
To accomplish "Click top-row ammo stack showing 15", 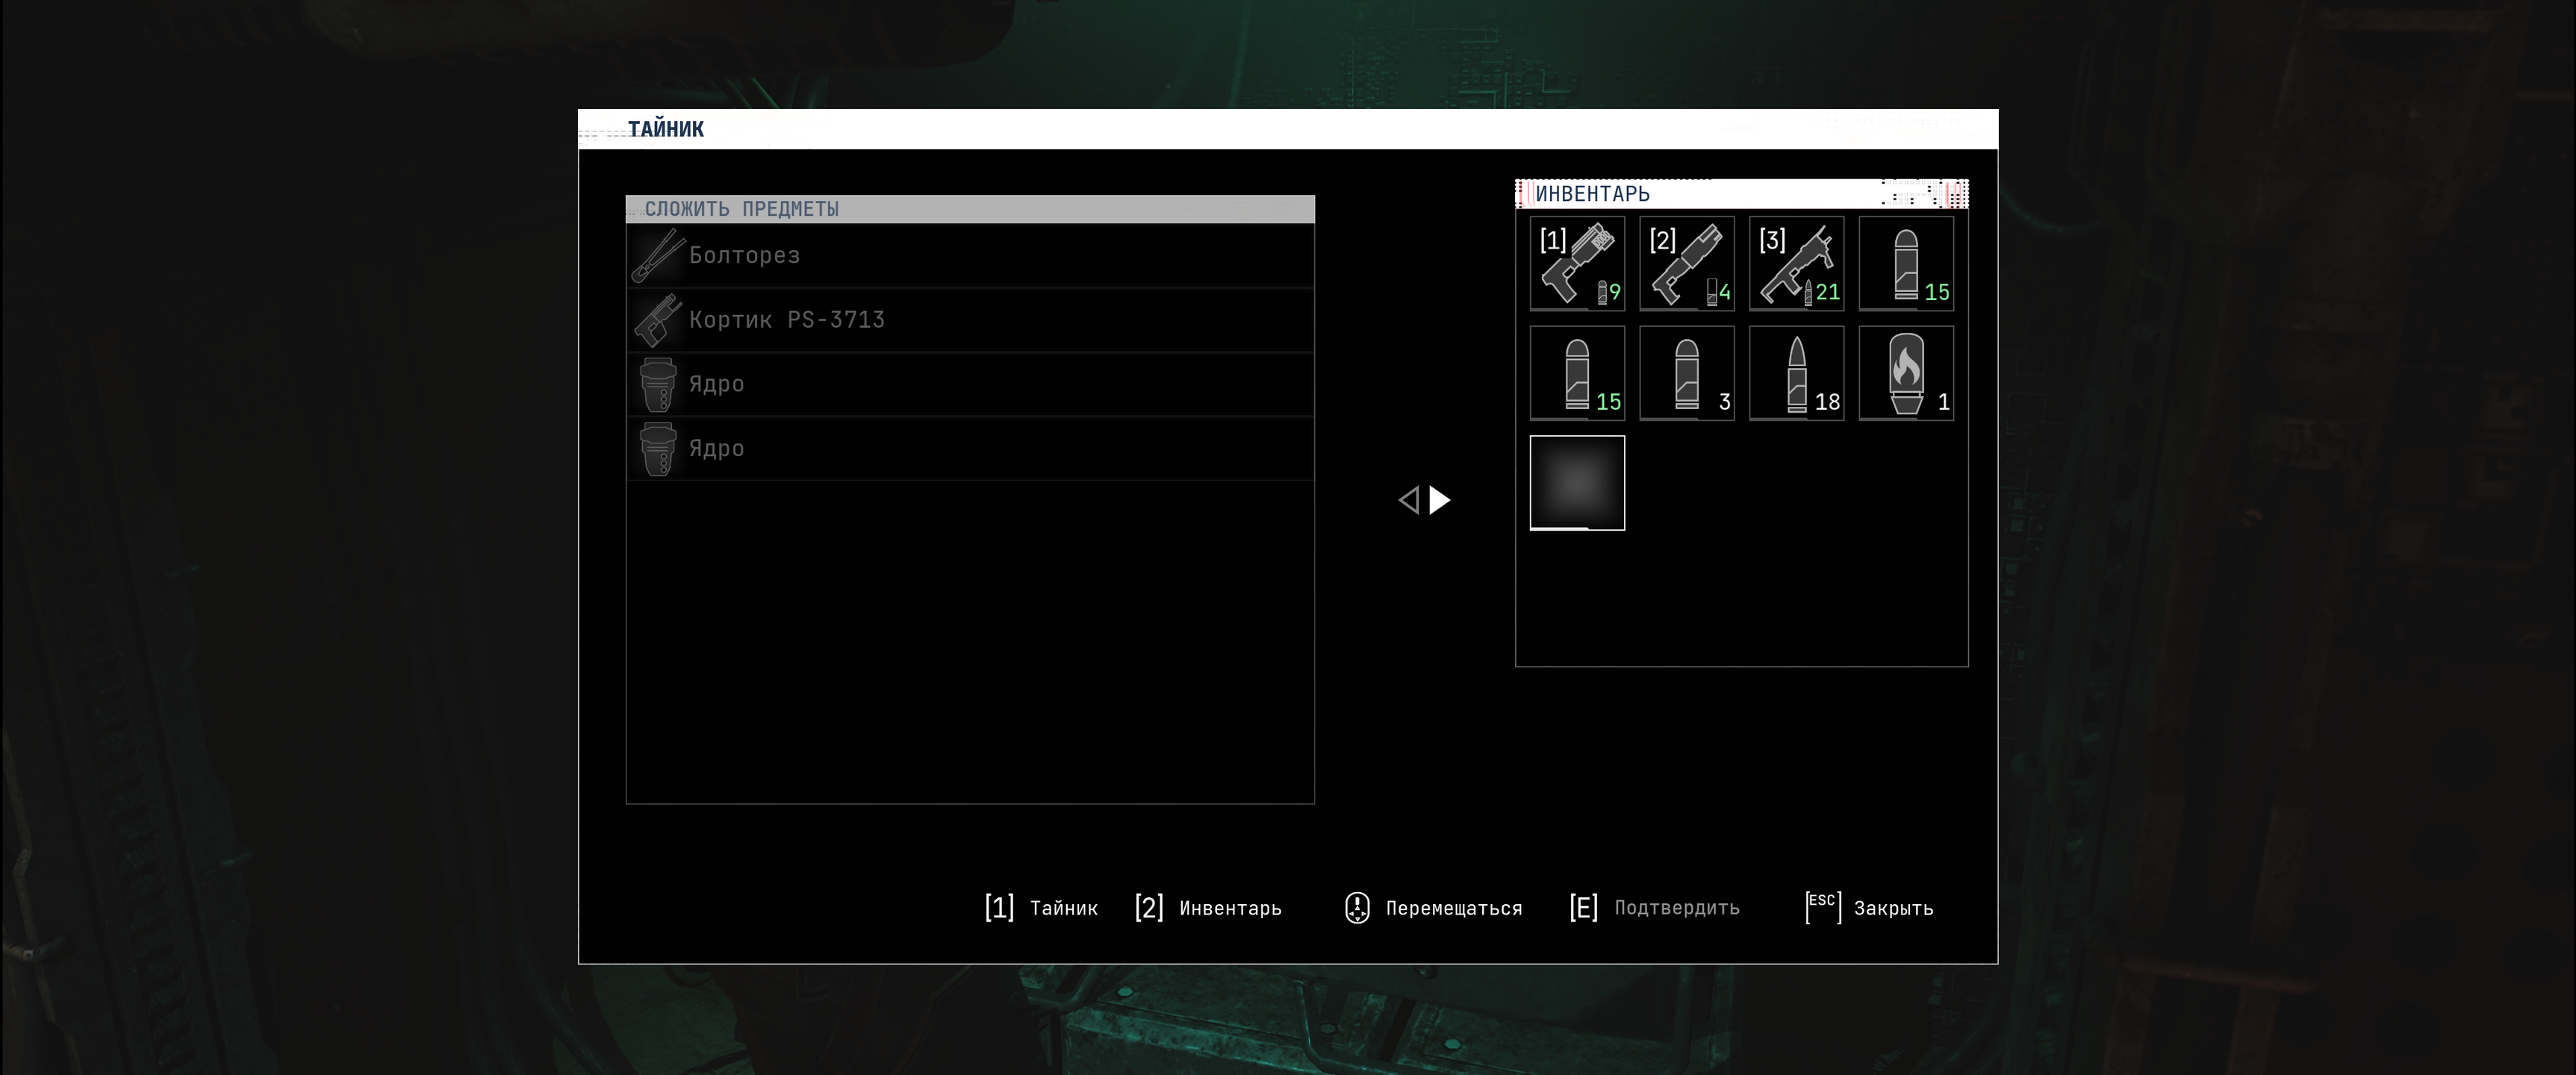I will pyautogui.click(x=1906, y=264).
